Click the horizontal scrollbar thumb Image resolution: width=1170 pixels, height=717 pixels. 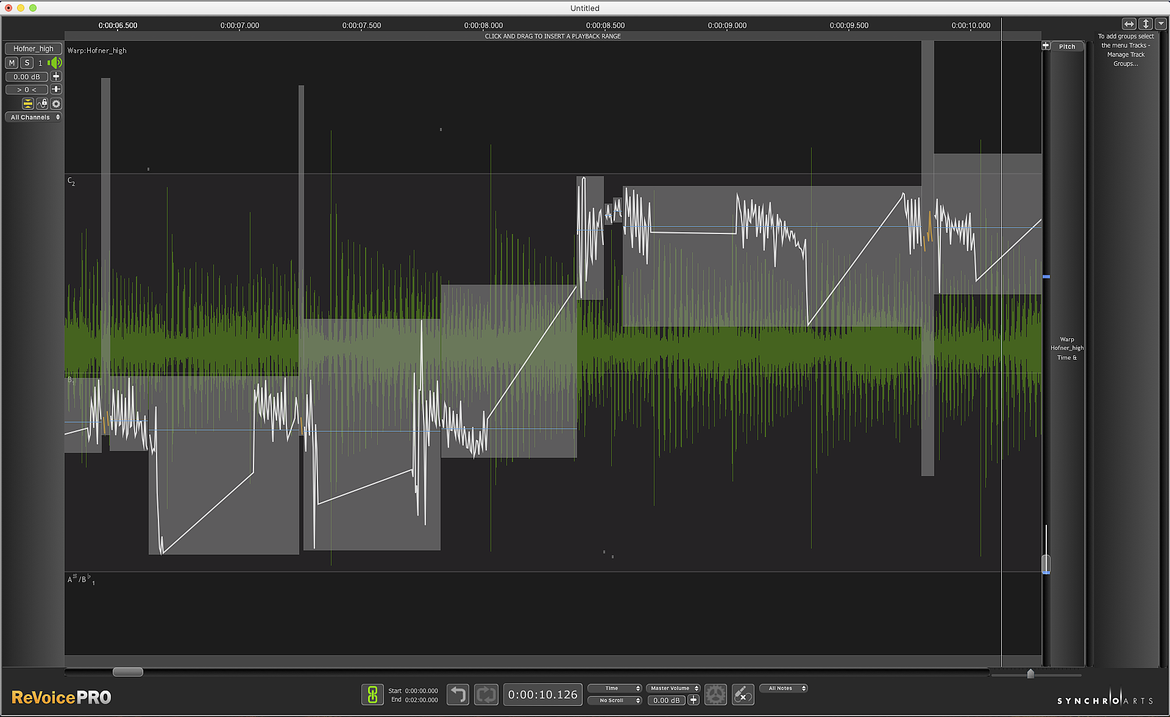click(x=128, y=672)
